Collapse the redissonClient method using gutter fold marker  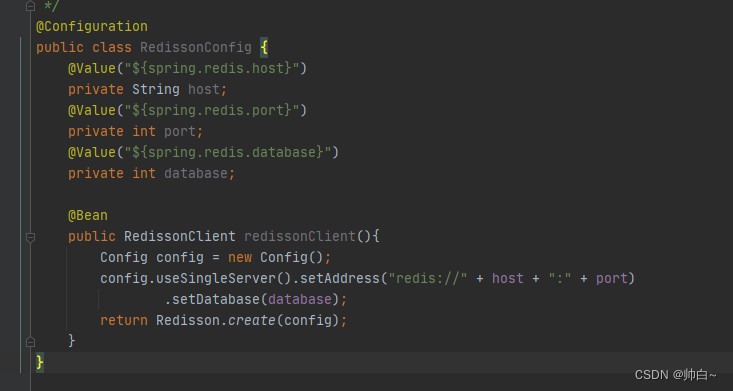[x=30, y=238]
